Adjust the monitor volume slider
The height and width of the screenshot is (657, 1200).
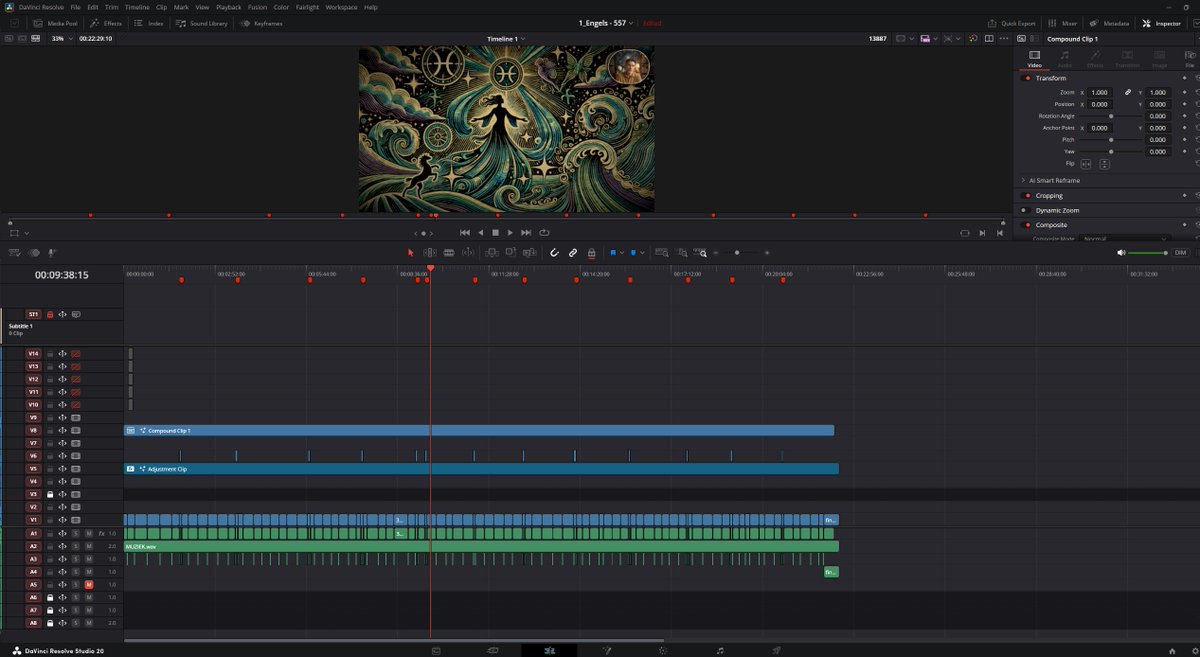[x=1148, y=253]
